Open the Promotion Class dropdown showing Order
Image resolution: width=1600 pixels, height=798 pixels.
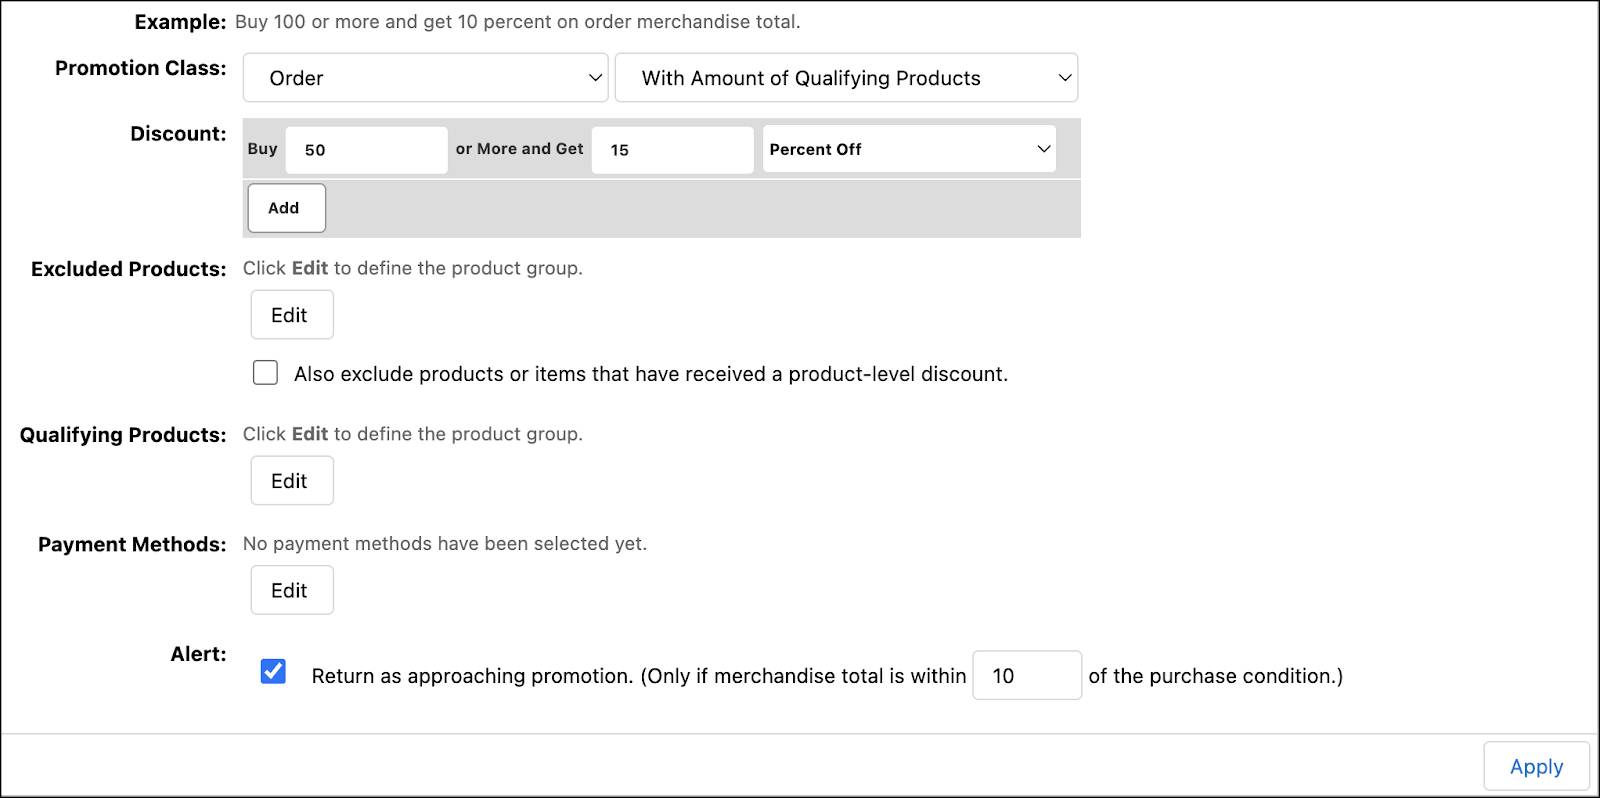click(424, 77)
